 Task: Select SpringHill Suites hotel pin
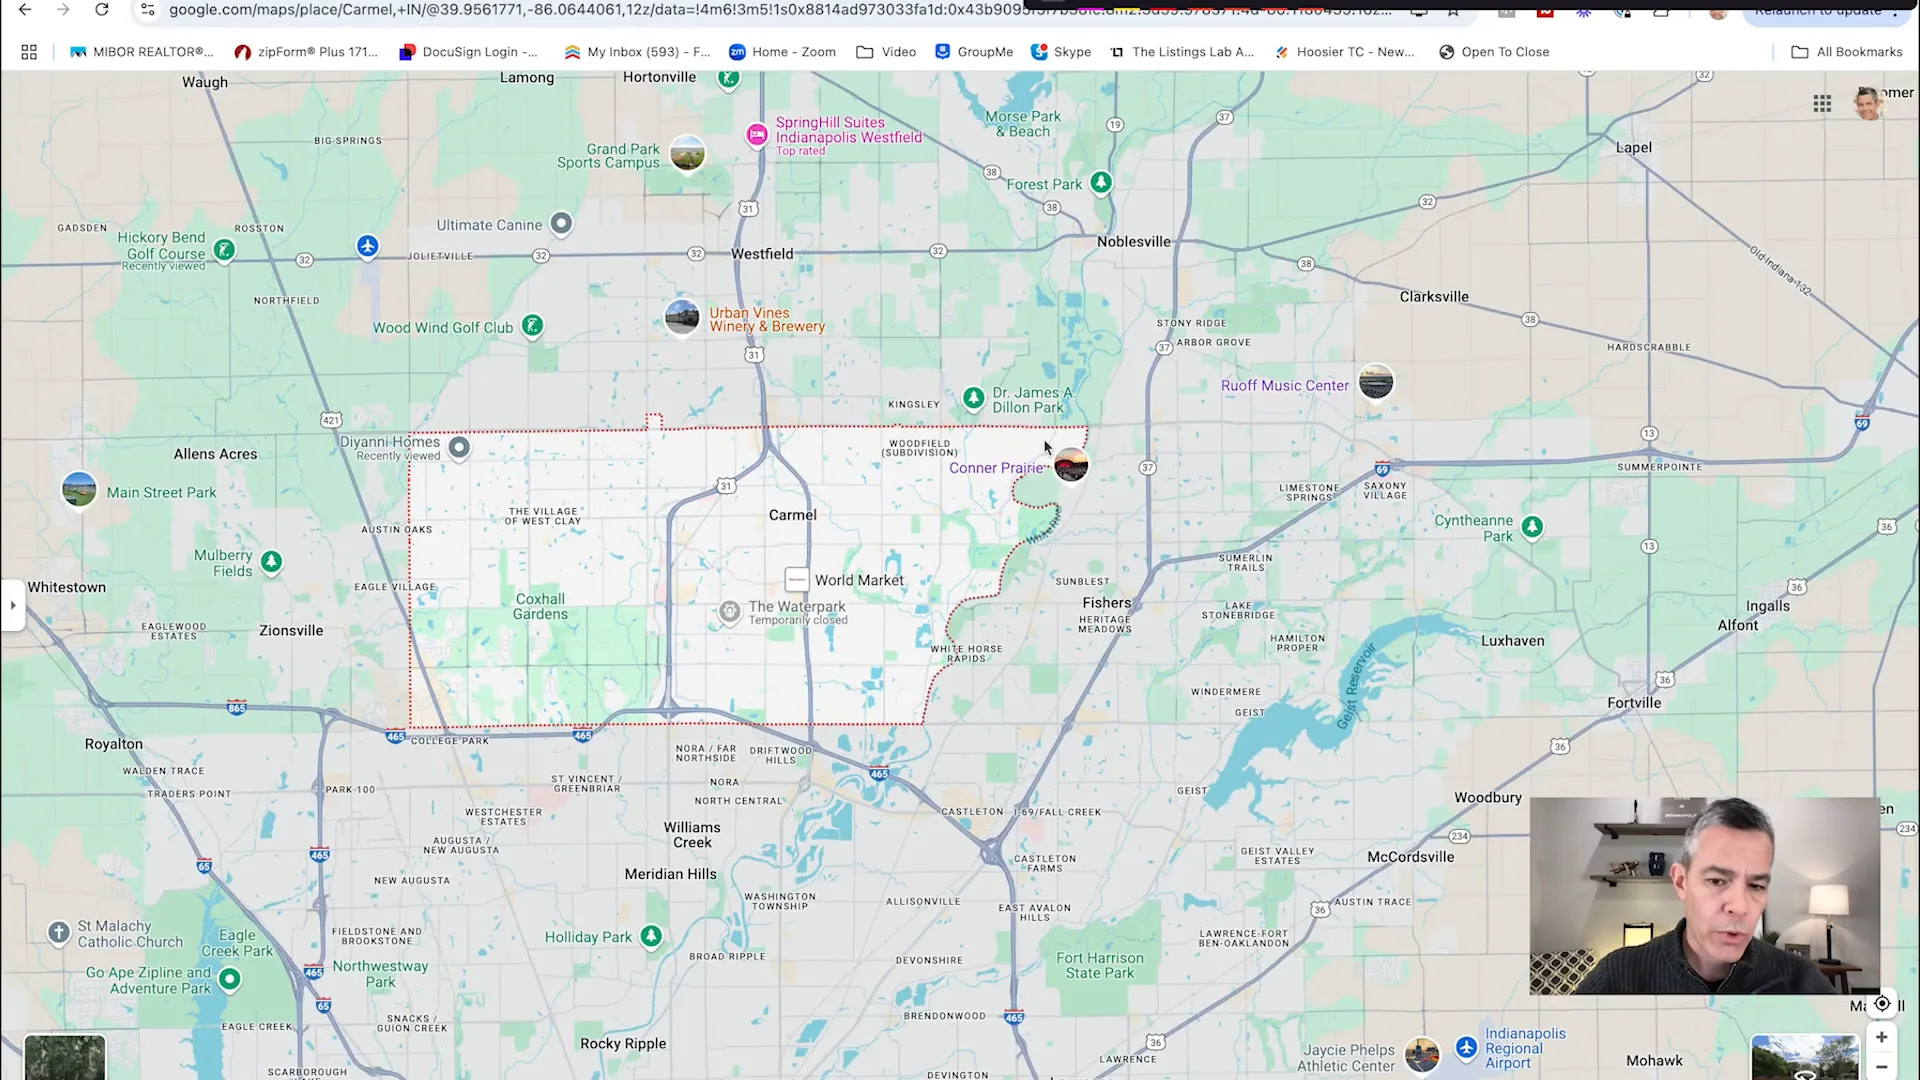[x=757, y=135]
